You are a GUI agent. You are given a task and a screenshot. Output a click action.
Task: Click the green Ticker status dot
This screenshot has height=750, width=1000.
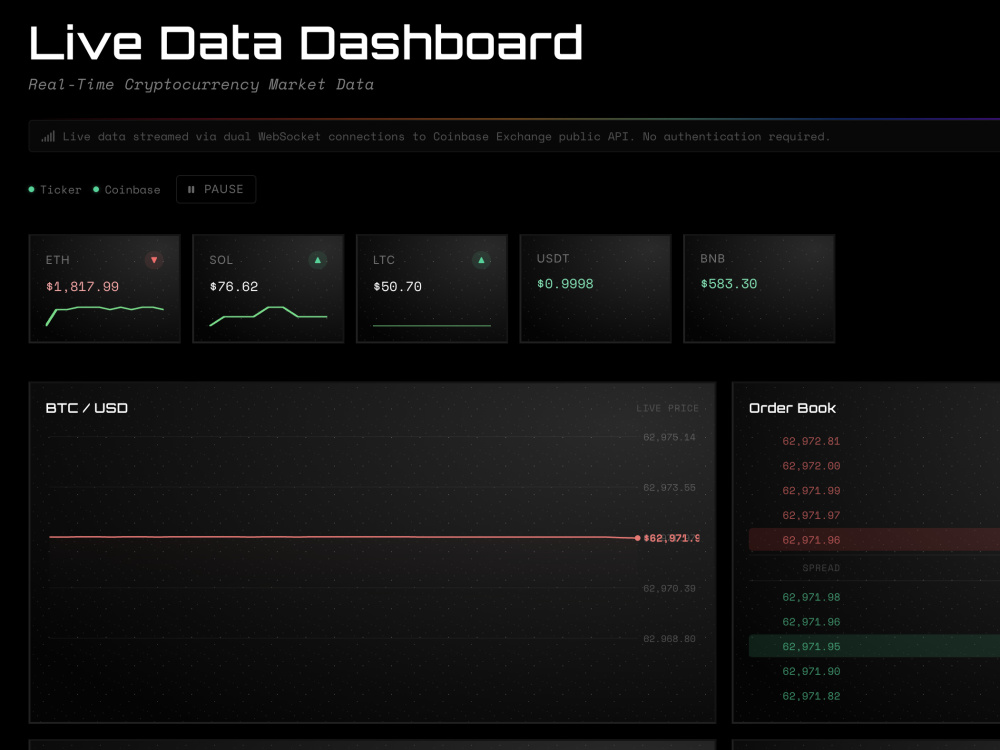coord(31,189)
